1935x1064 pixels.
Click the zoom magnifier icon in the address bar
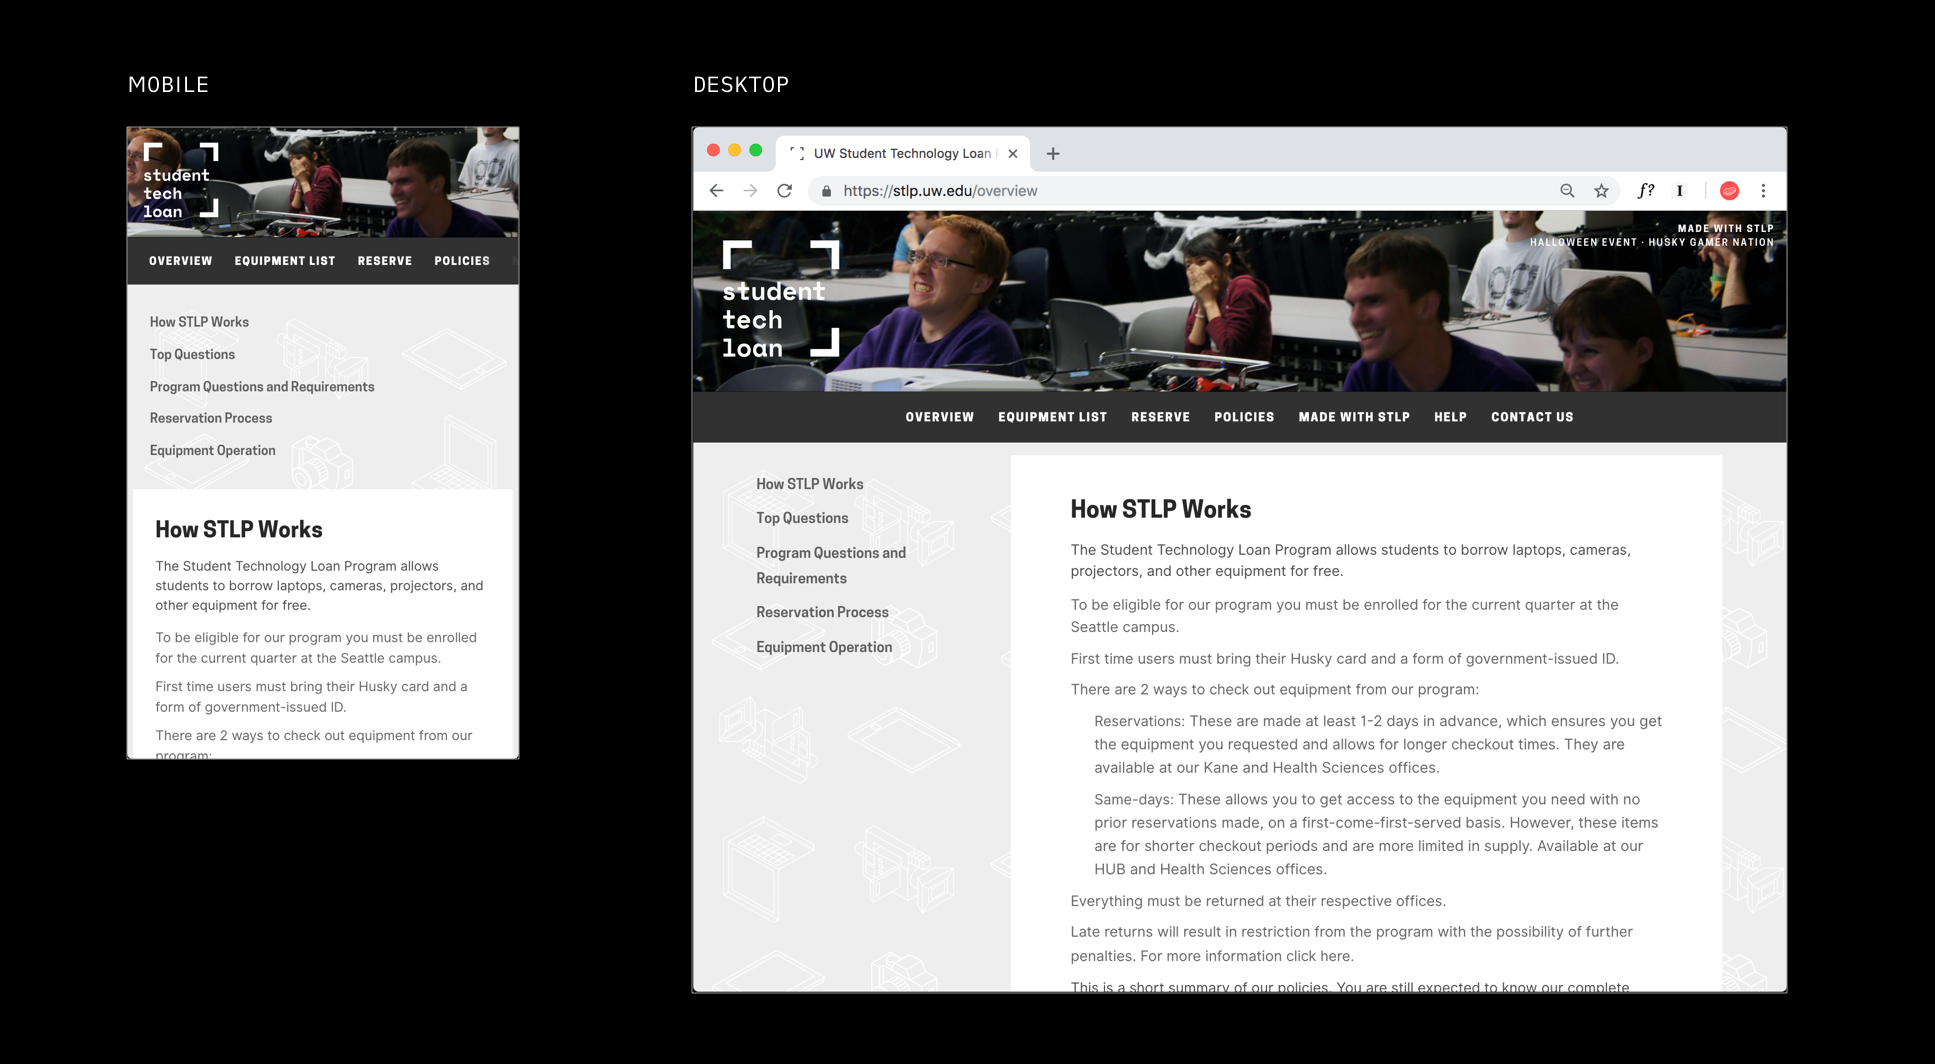click(x=1567, y=191)
